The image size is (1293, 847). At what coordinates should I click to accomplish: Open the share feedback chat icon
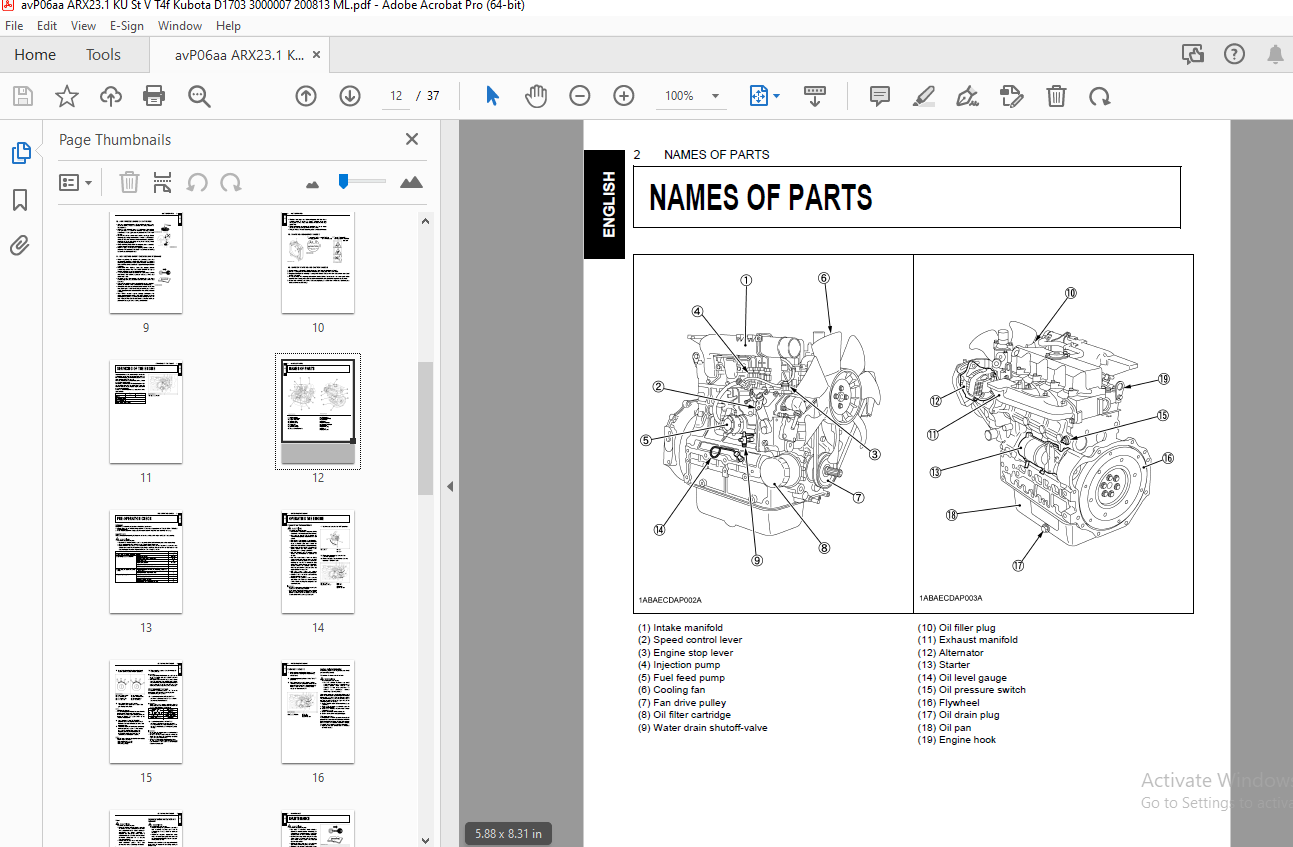pos(1192,54)
